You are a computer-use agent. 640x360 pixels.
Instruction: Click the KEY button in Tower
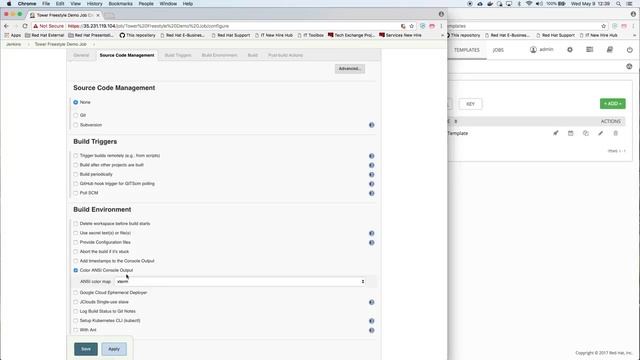tap(470, 104)
